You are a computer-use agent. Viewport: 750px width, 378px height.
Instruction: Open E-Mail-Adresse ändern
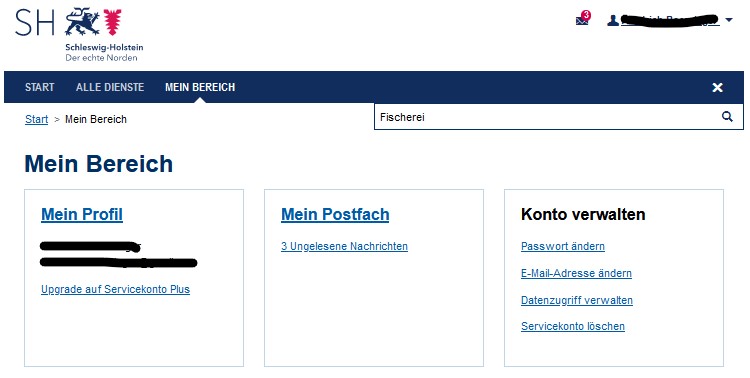pos(576,273)
